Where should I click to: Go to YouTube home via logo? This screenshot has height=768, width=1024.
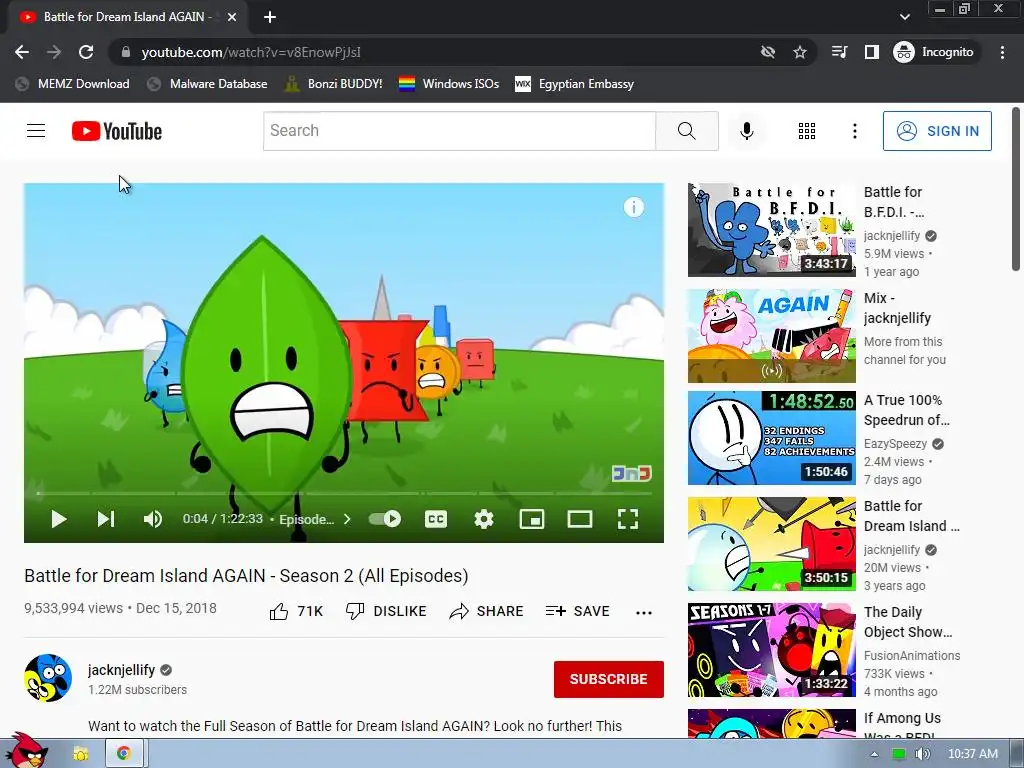point(117,131)
